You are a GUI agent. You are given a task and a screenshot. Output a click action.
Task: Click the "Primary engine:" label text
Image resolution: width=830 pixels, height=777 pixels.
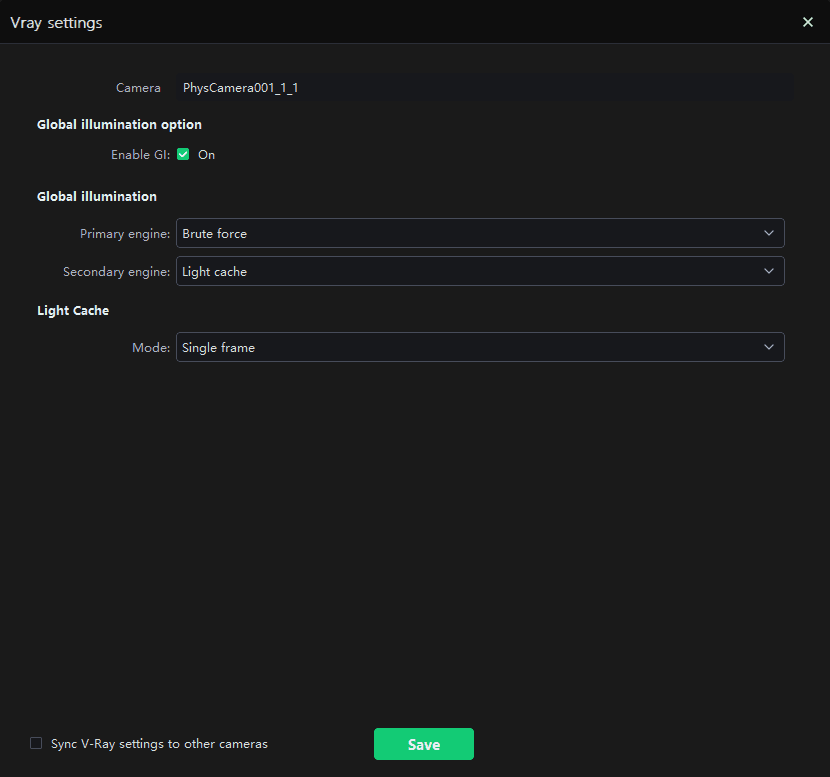125,234
